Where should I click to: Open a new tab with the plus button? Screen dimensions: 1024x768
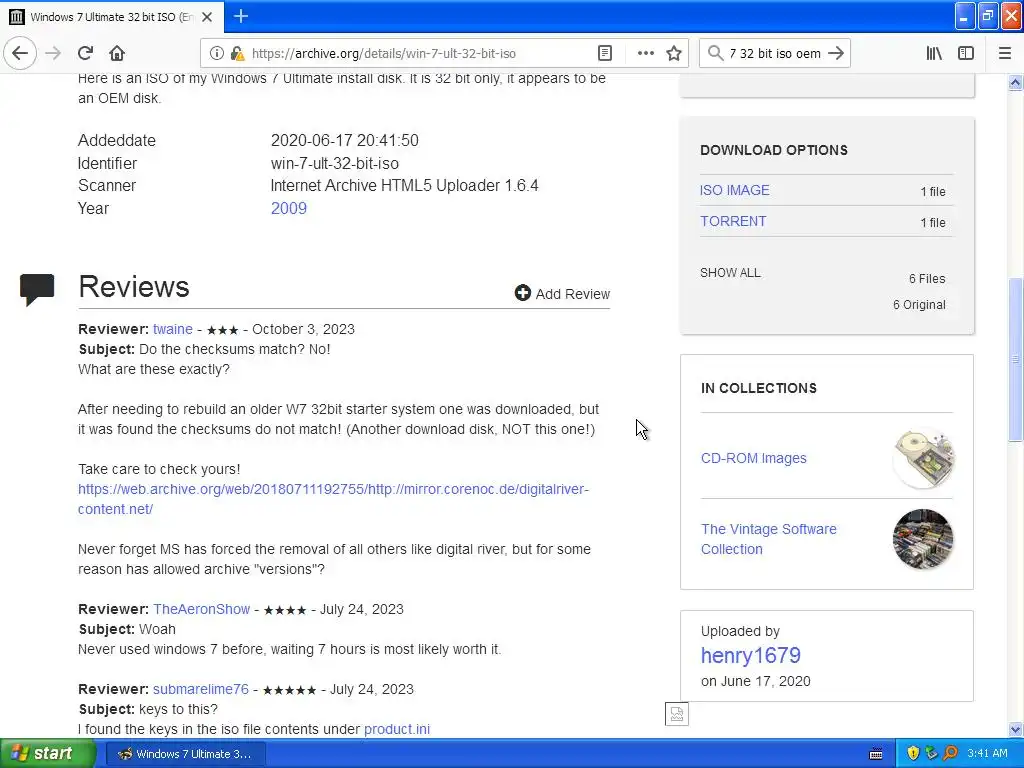coord(241,16)
